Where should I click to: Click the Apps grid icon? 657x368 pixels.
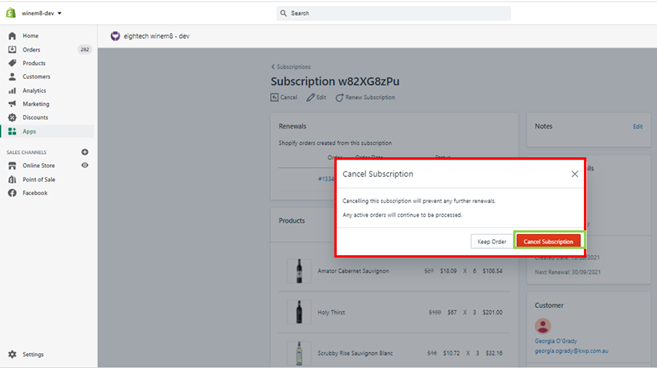(x=12, y=132)
